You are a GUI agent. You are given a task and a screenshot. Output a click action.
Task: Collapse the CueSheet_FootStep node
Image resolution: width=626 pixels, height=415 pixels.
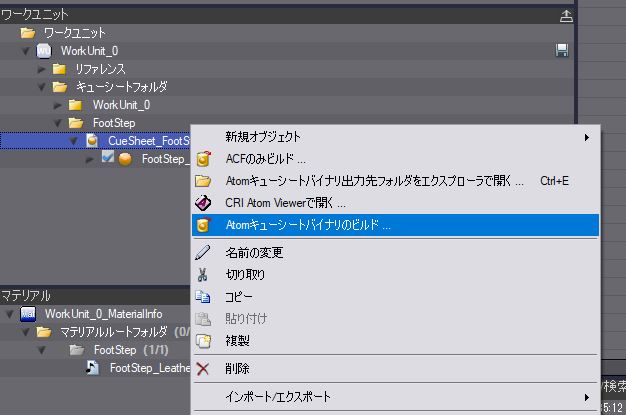pos(74,141)
